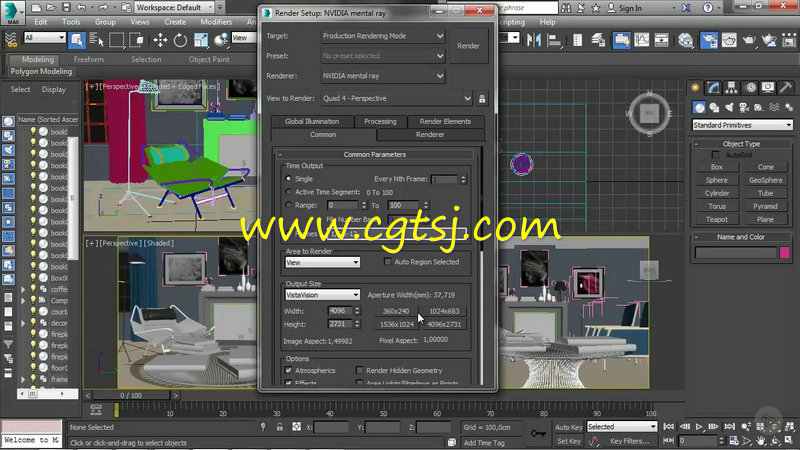Switch to the Renderer tab
800x450 pixels.
click(430, 135)
